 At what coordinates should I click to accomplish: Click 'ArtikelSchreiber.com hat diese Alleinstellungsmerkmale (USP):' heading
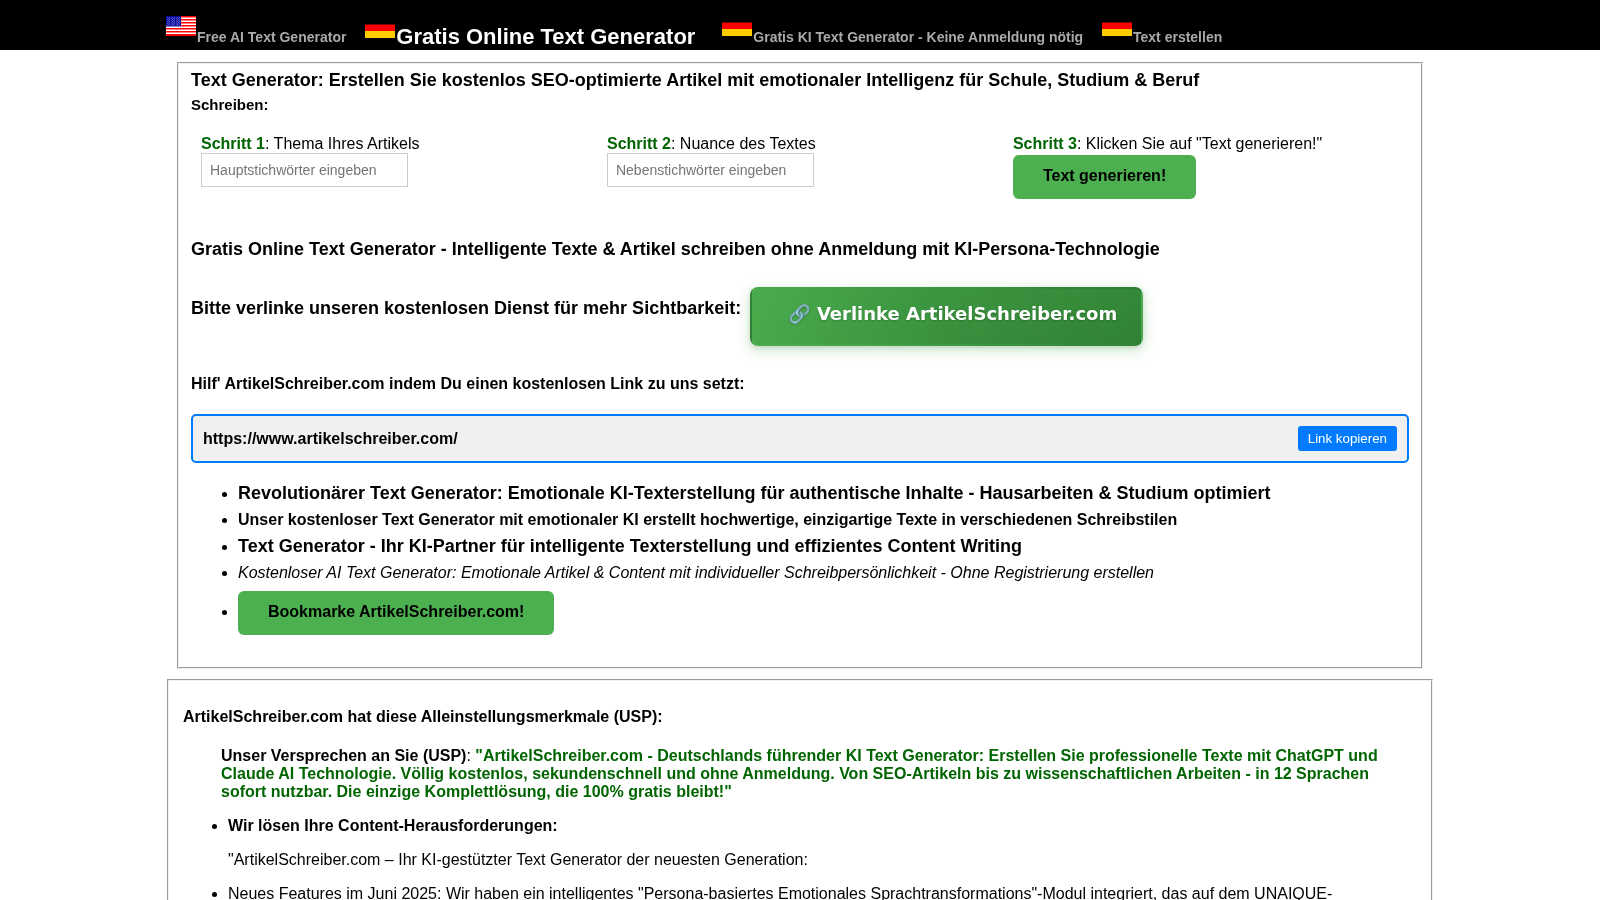tap(423, 716)
